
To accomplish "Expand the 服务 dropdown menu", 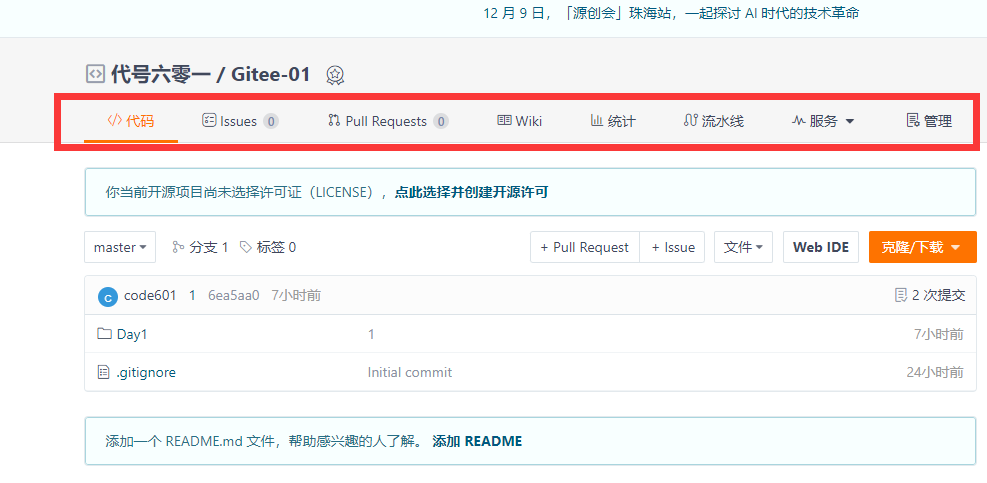I will pos(823,121).
